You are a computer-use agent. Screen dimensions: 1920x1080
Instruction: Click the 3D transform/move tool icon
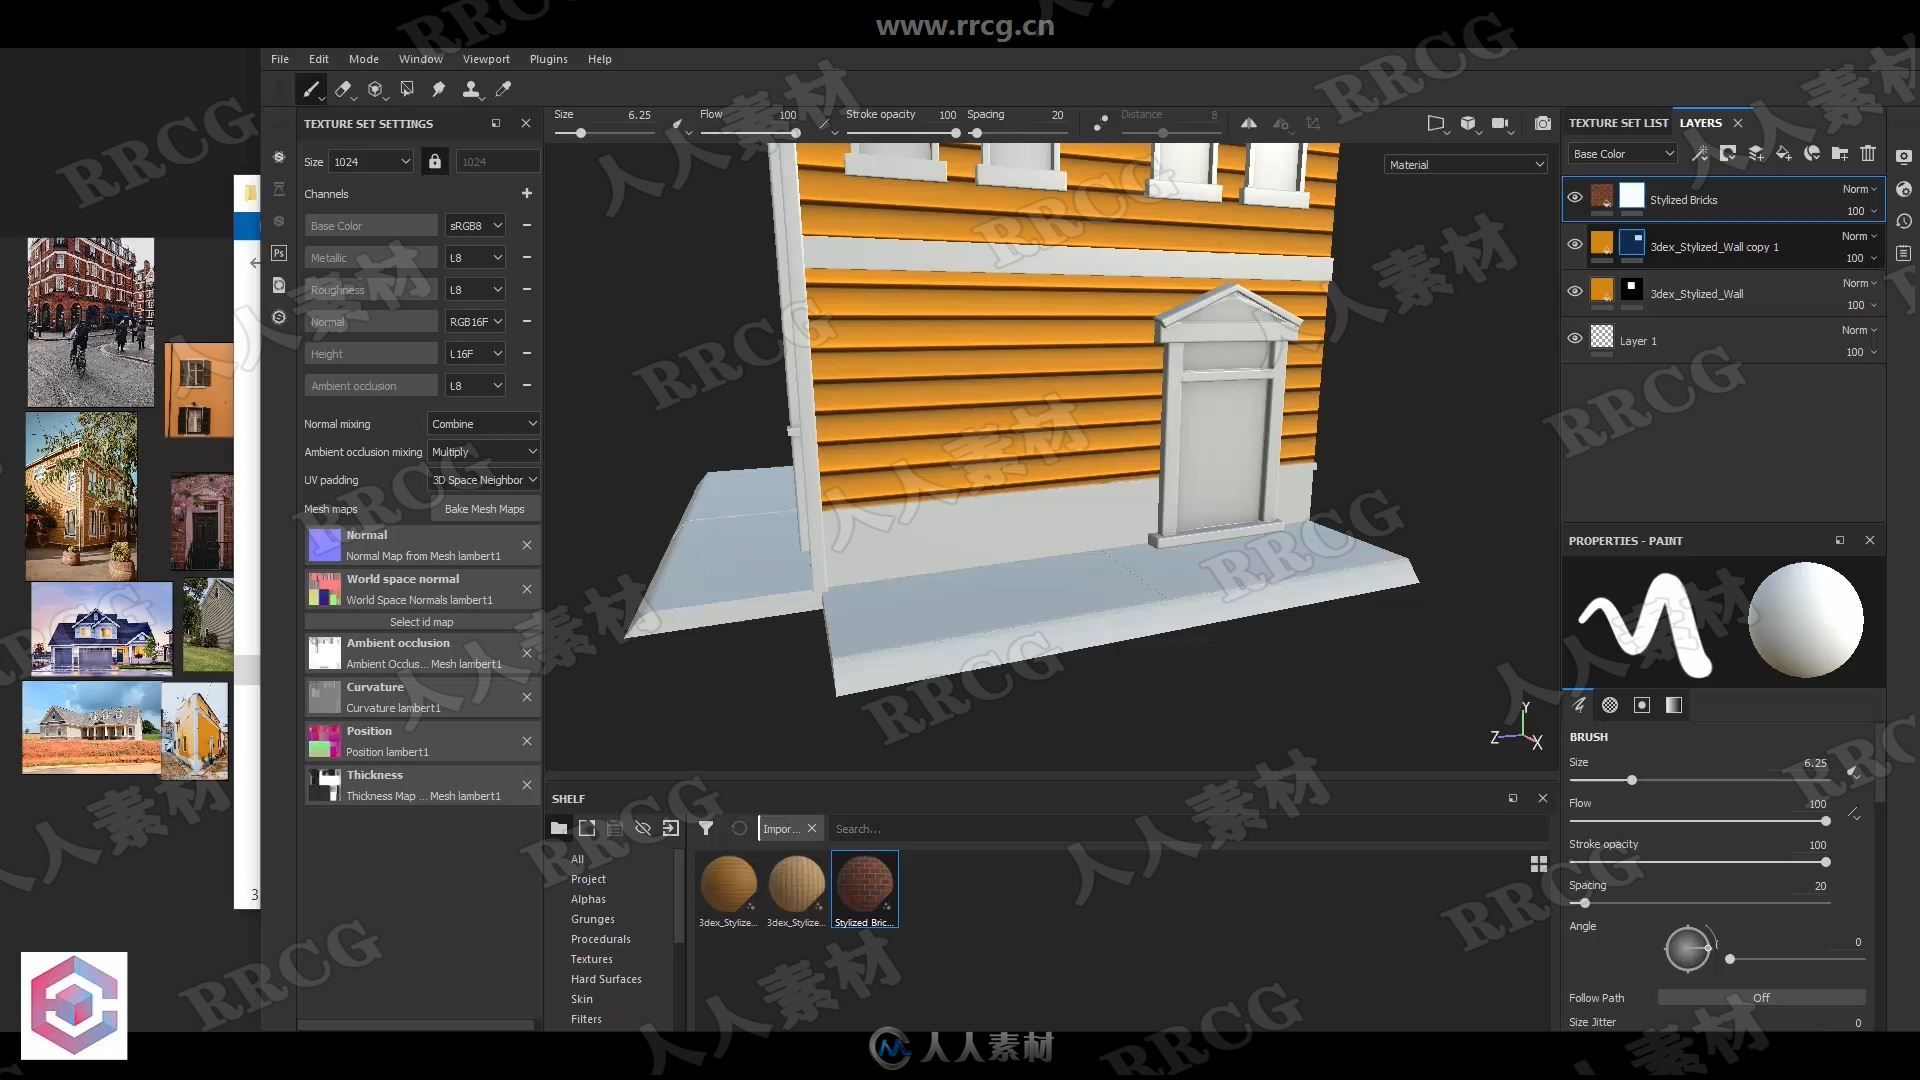[376, 88]
